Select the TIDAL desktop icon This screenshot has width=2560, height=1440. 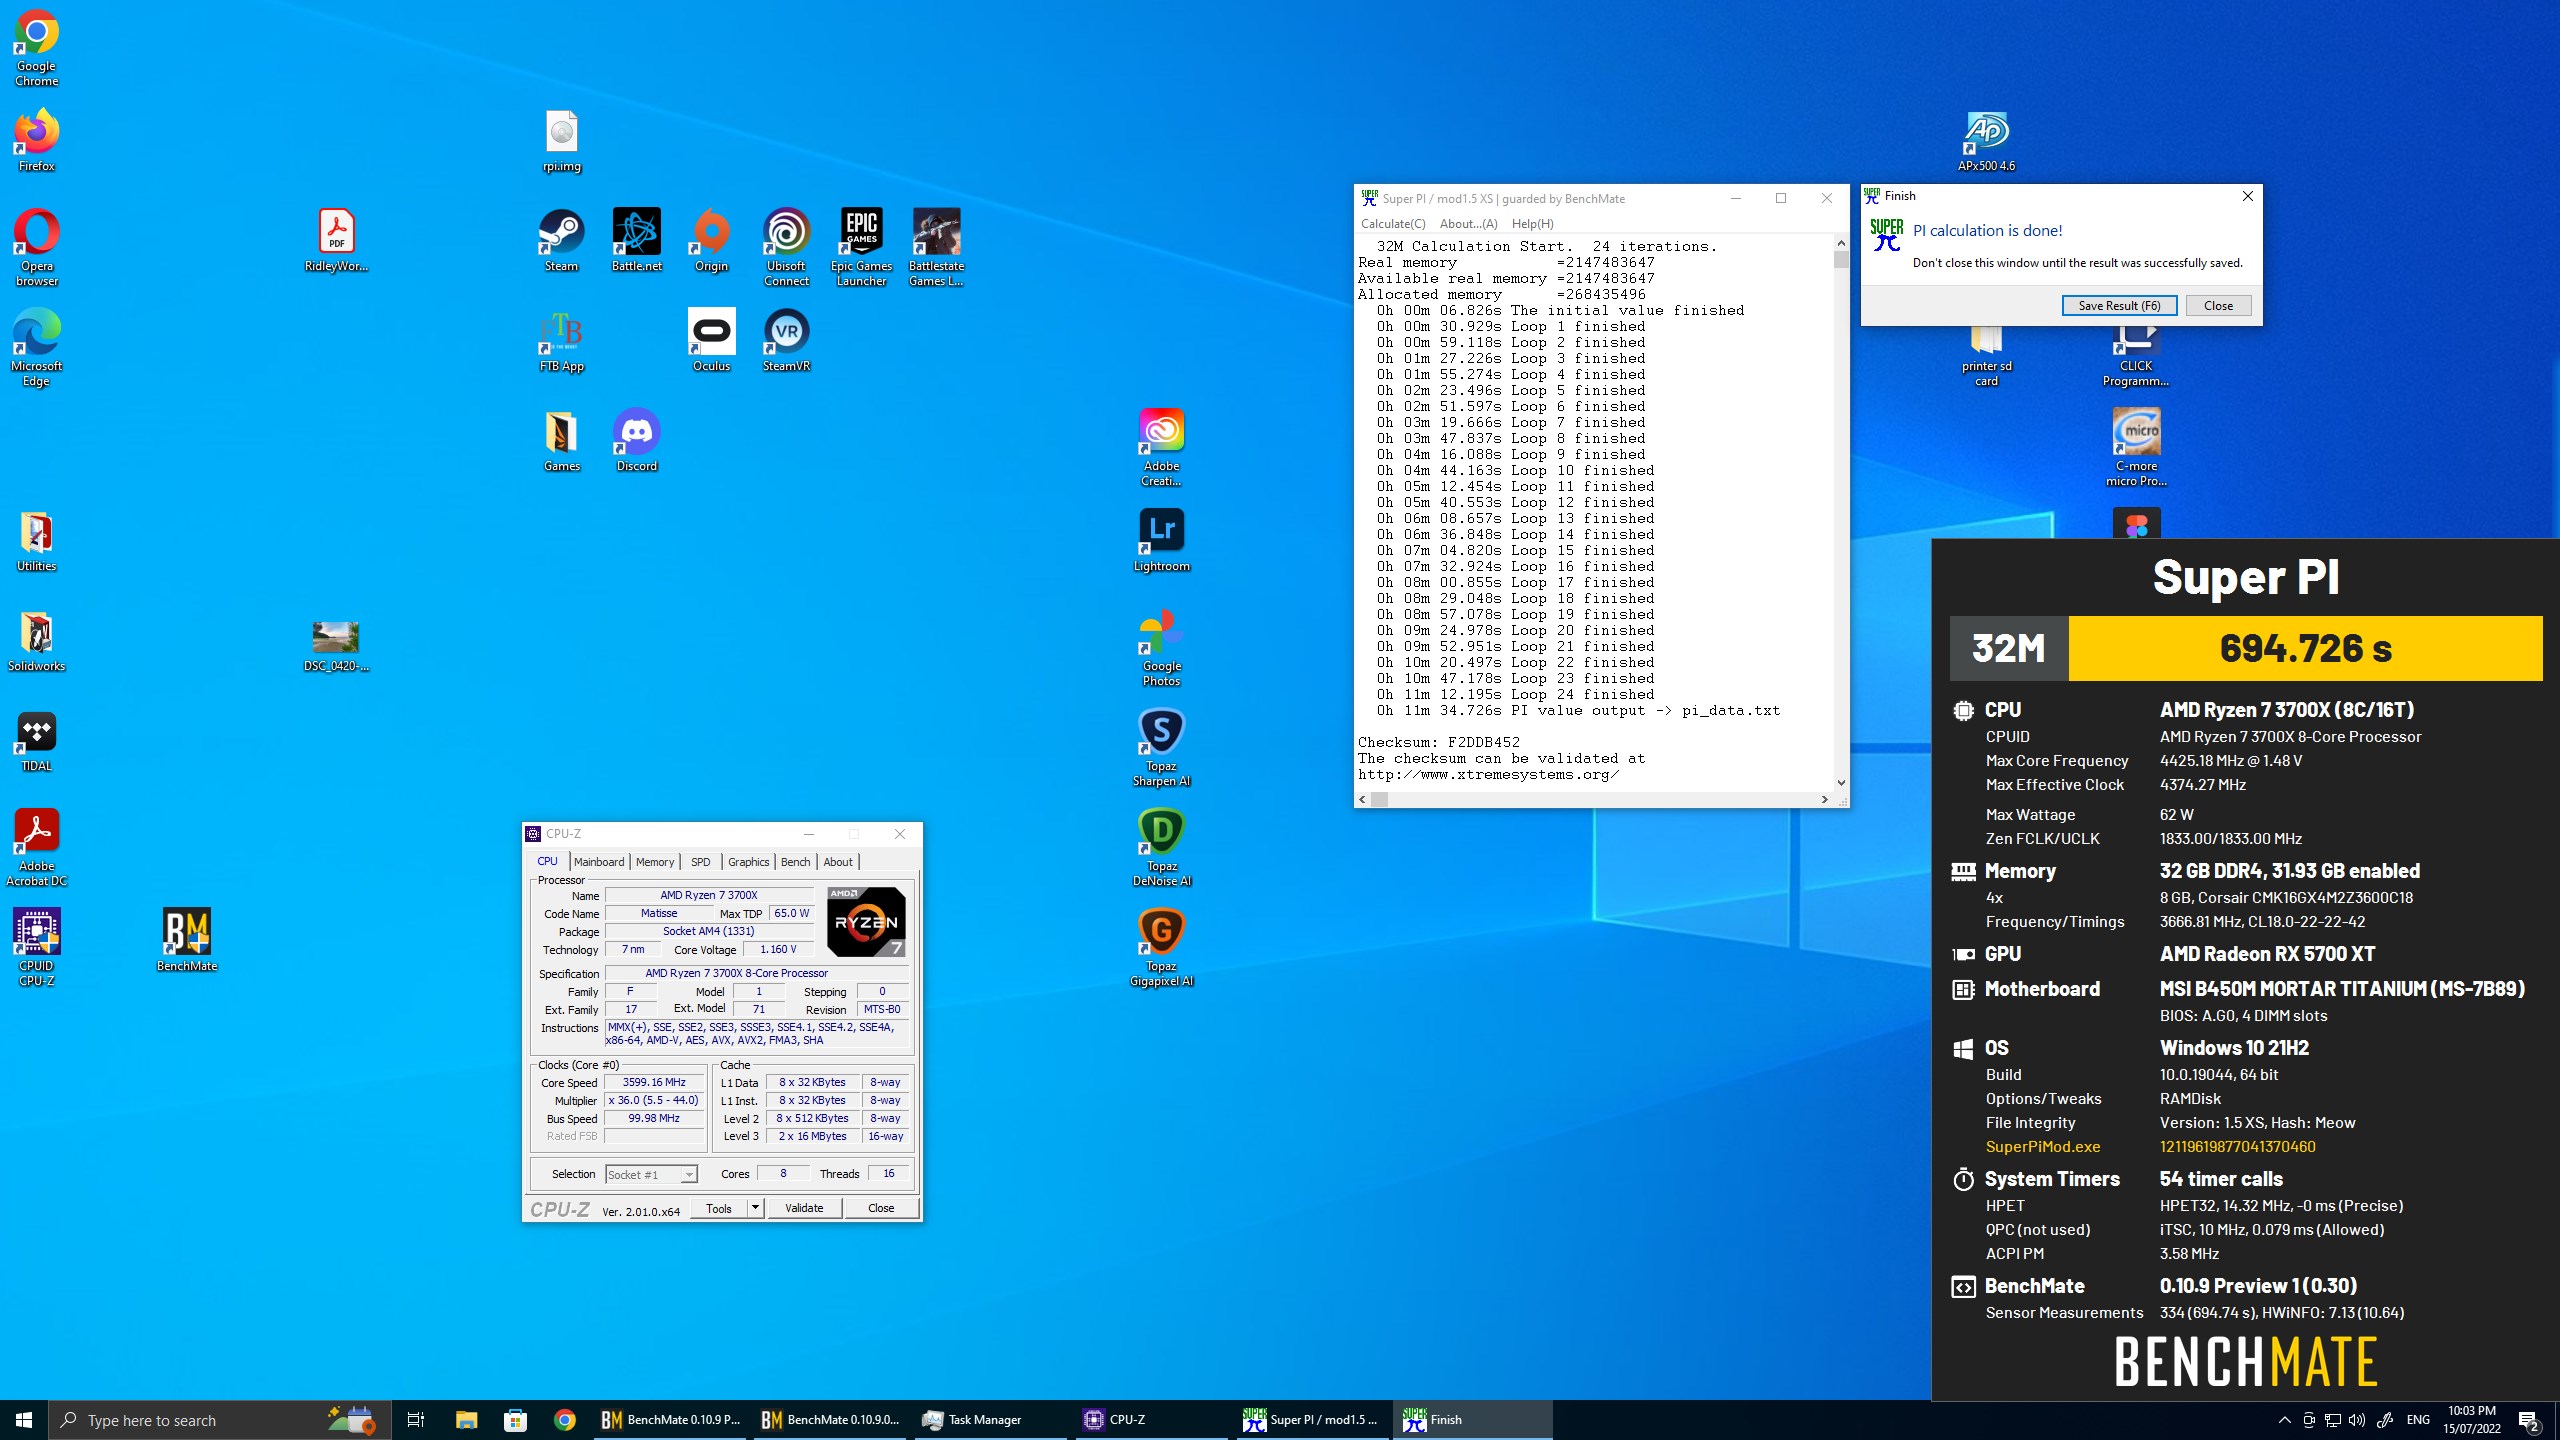pos(36,740)
